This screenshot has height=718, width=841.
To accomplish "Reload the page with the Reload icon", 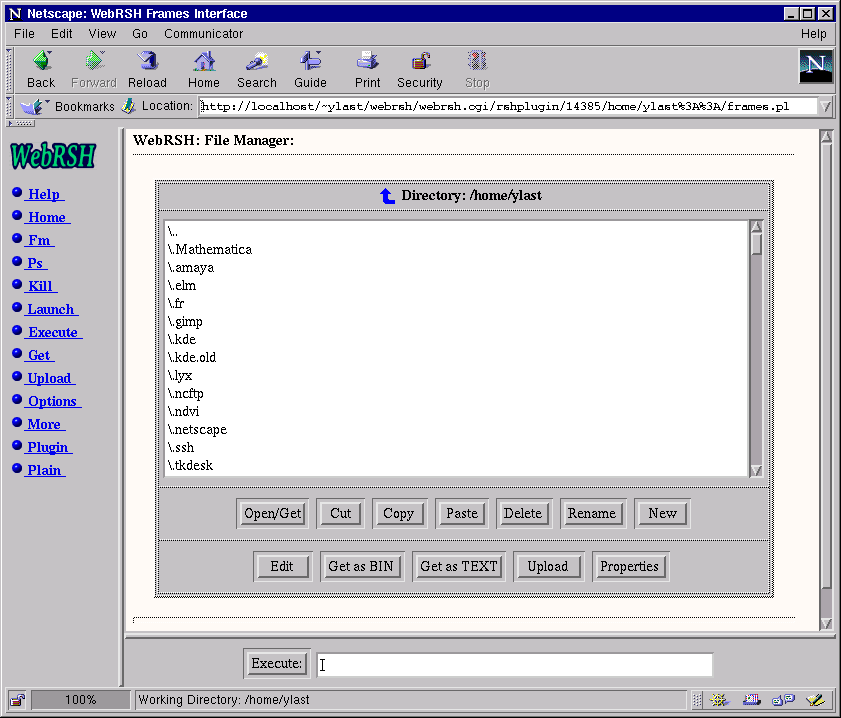I will (147, 61).
